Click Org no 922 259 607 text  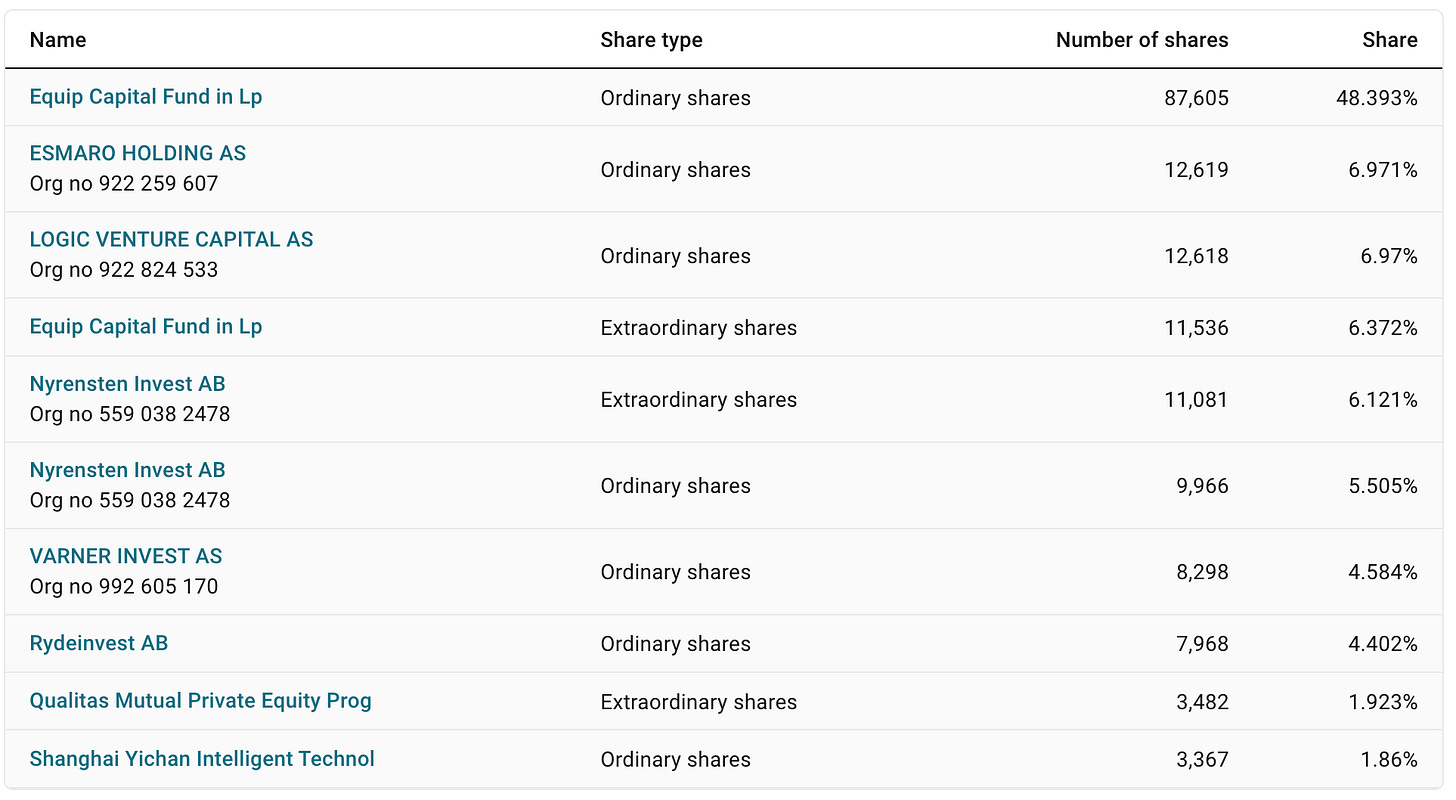click(124, 183)
